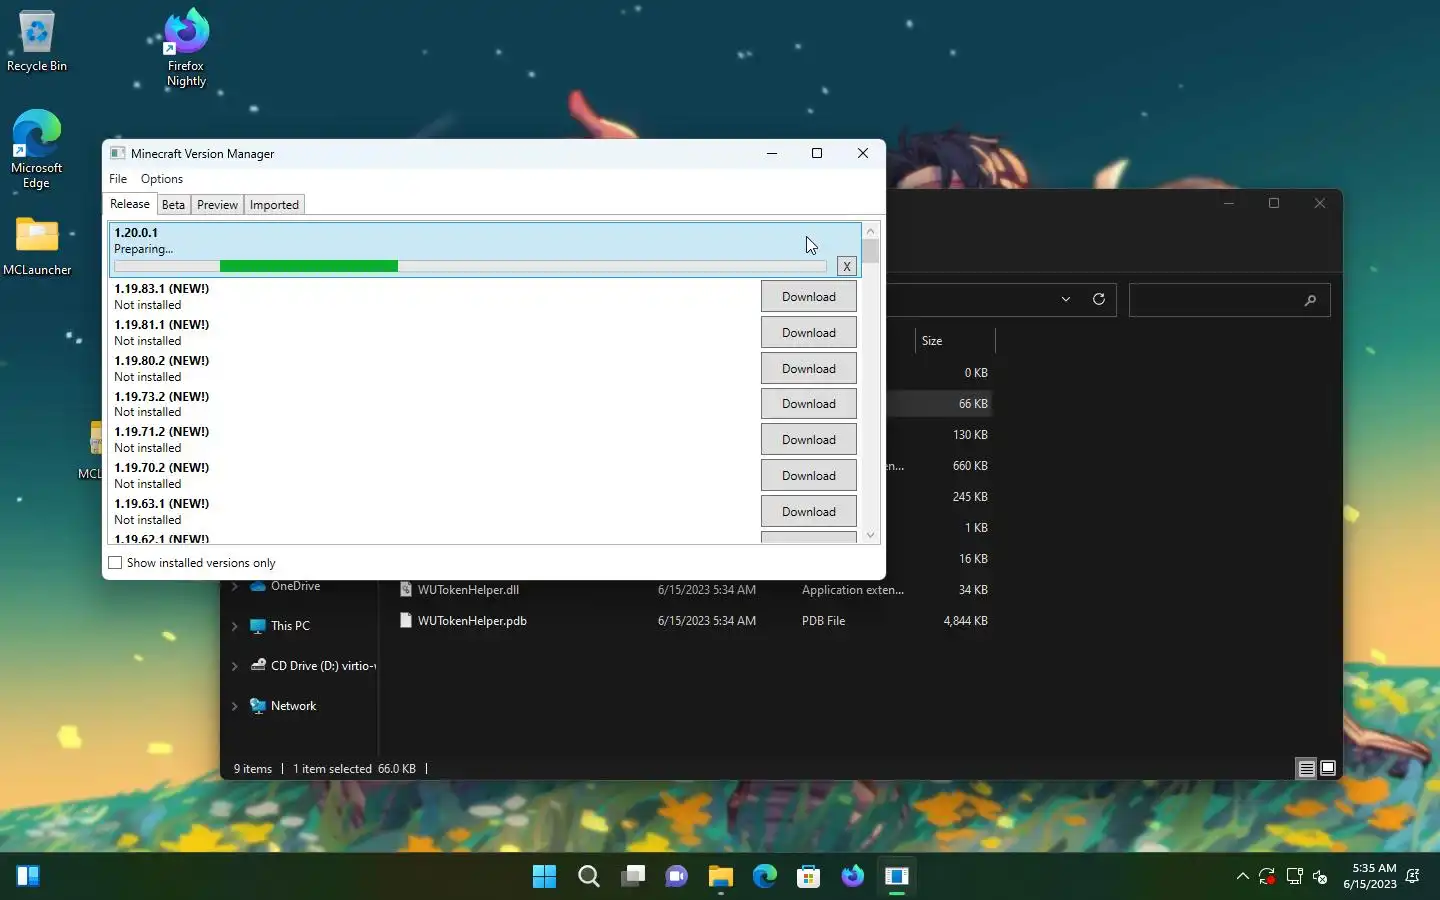Select the Minecraft Version Manager taskbar icon

(897, 877)
